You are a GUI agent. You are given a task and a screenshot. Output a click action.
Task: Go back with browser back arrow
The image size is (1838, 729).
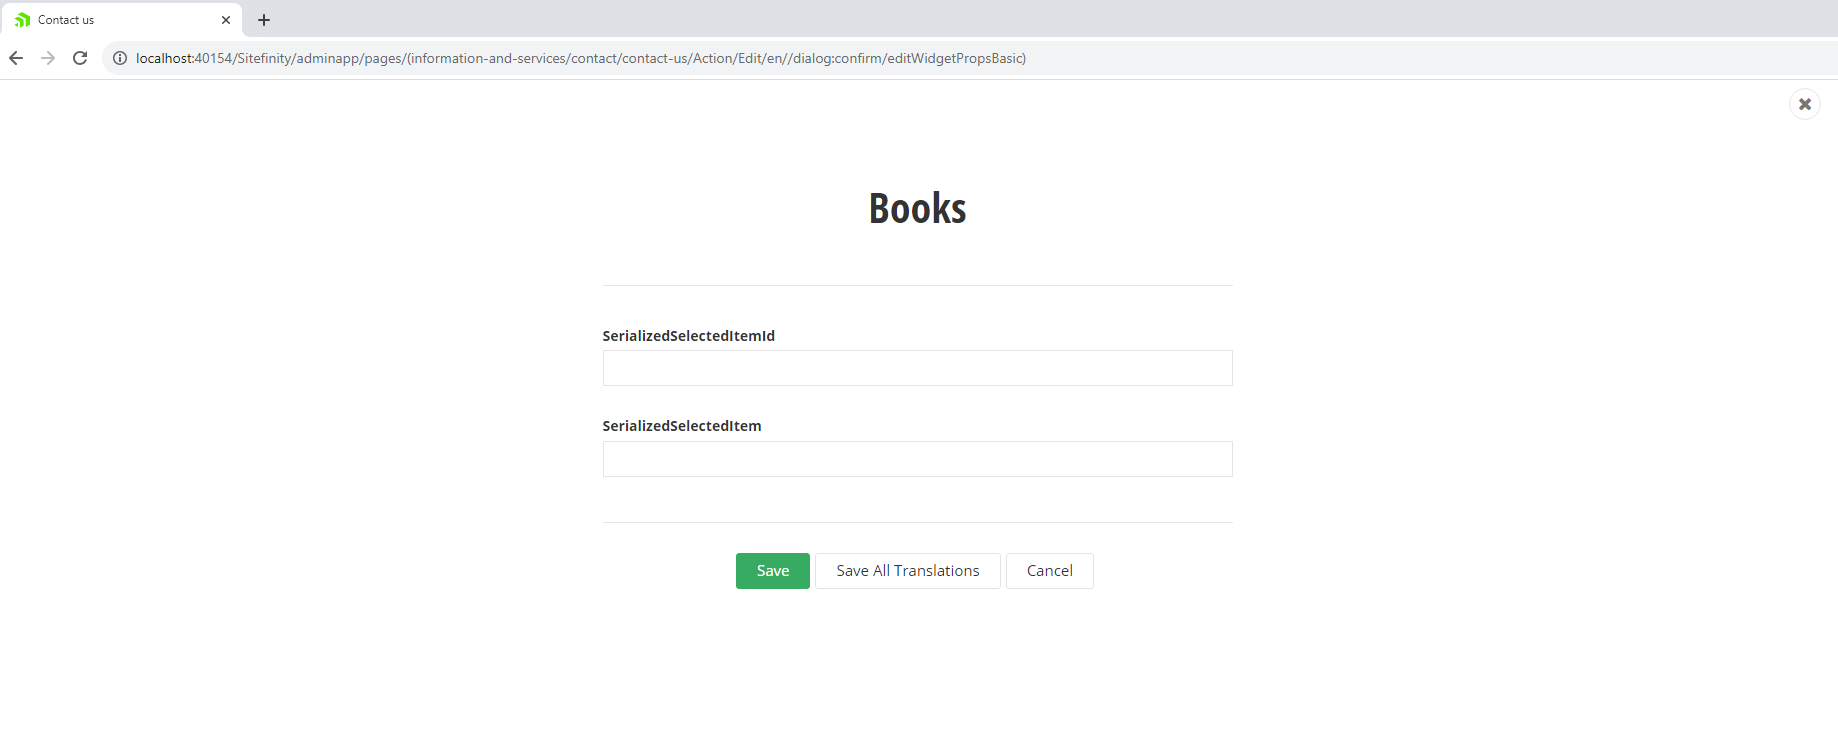pyautogui.click(x=16, y=58)
